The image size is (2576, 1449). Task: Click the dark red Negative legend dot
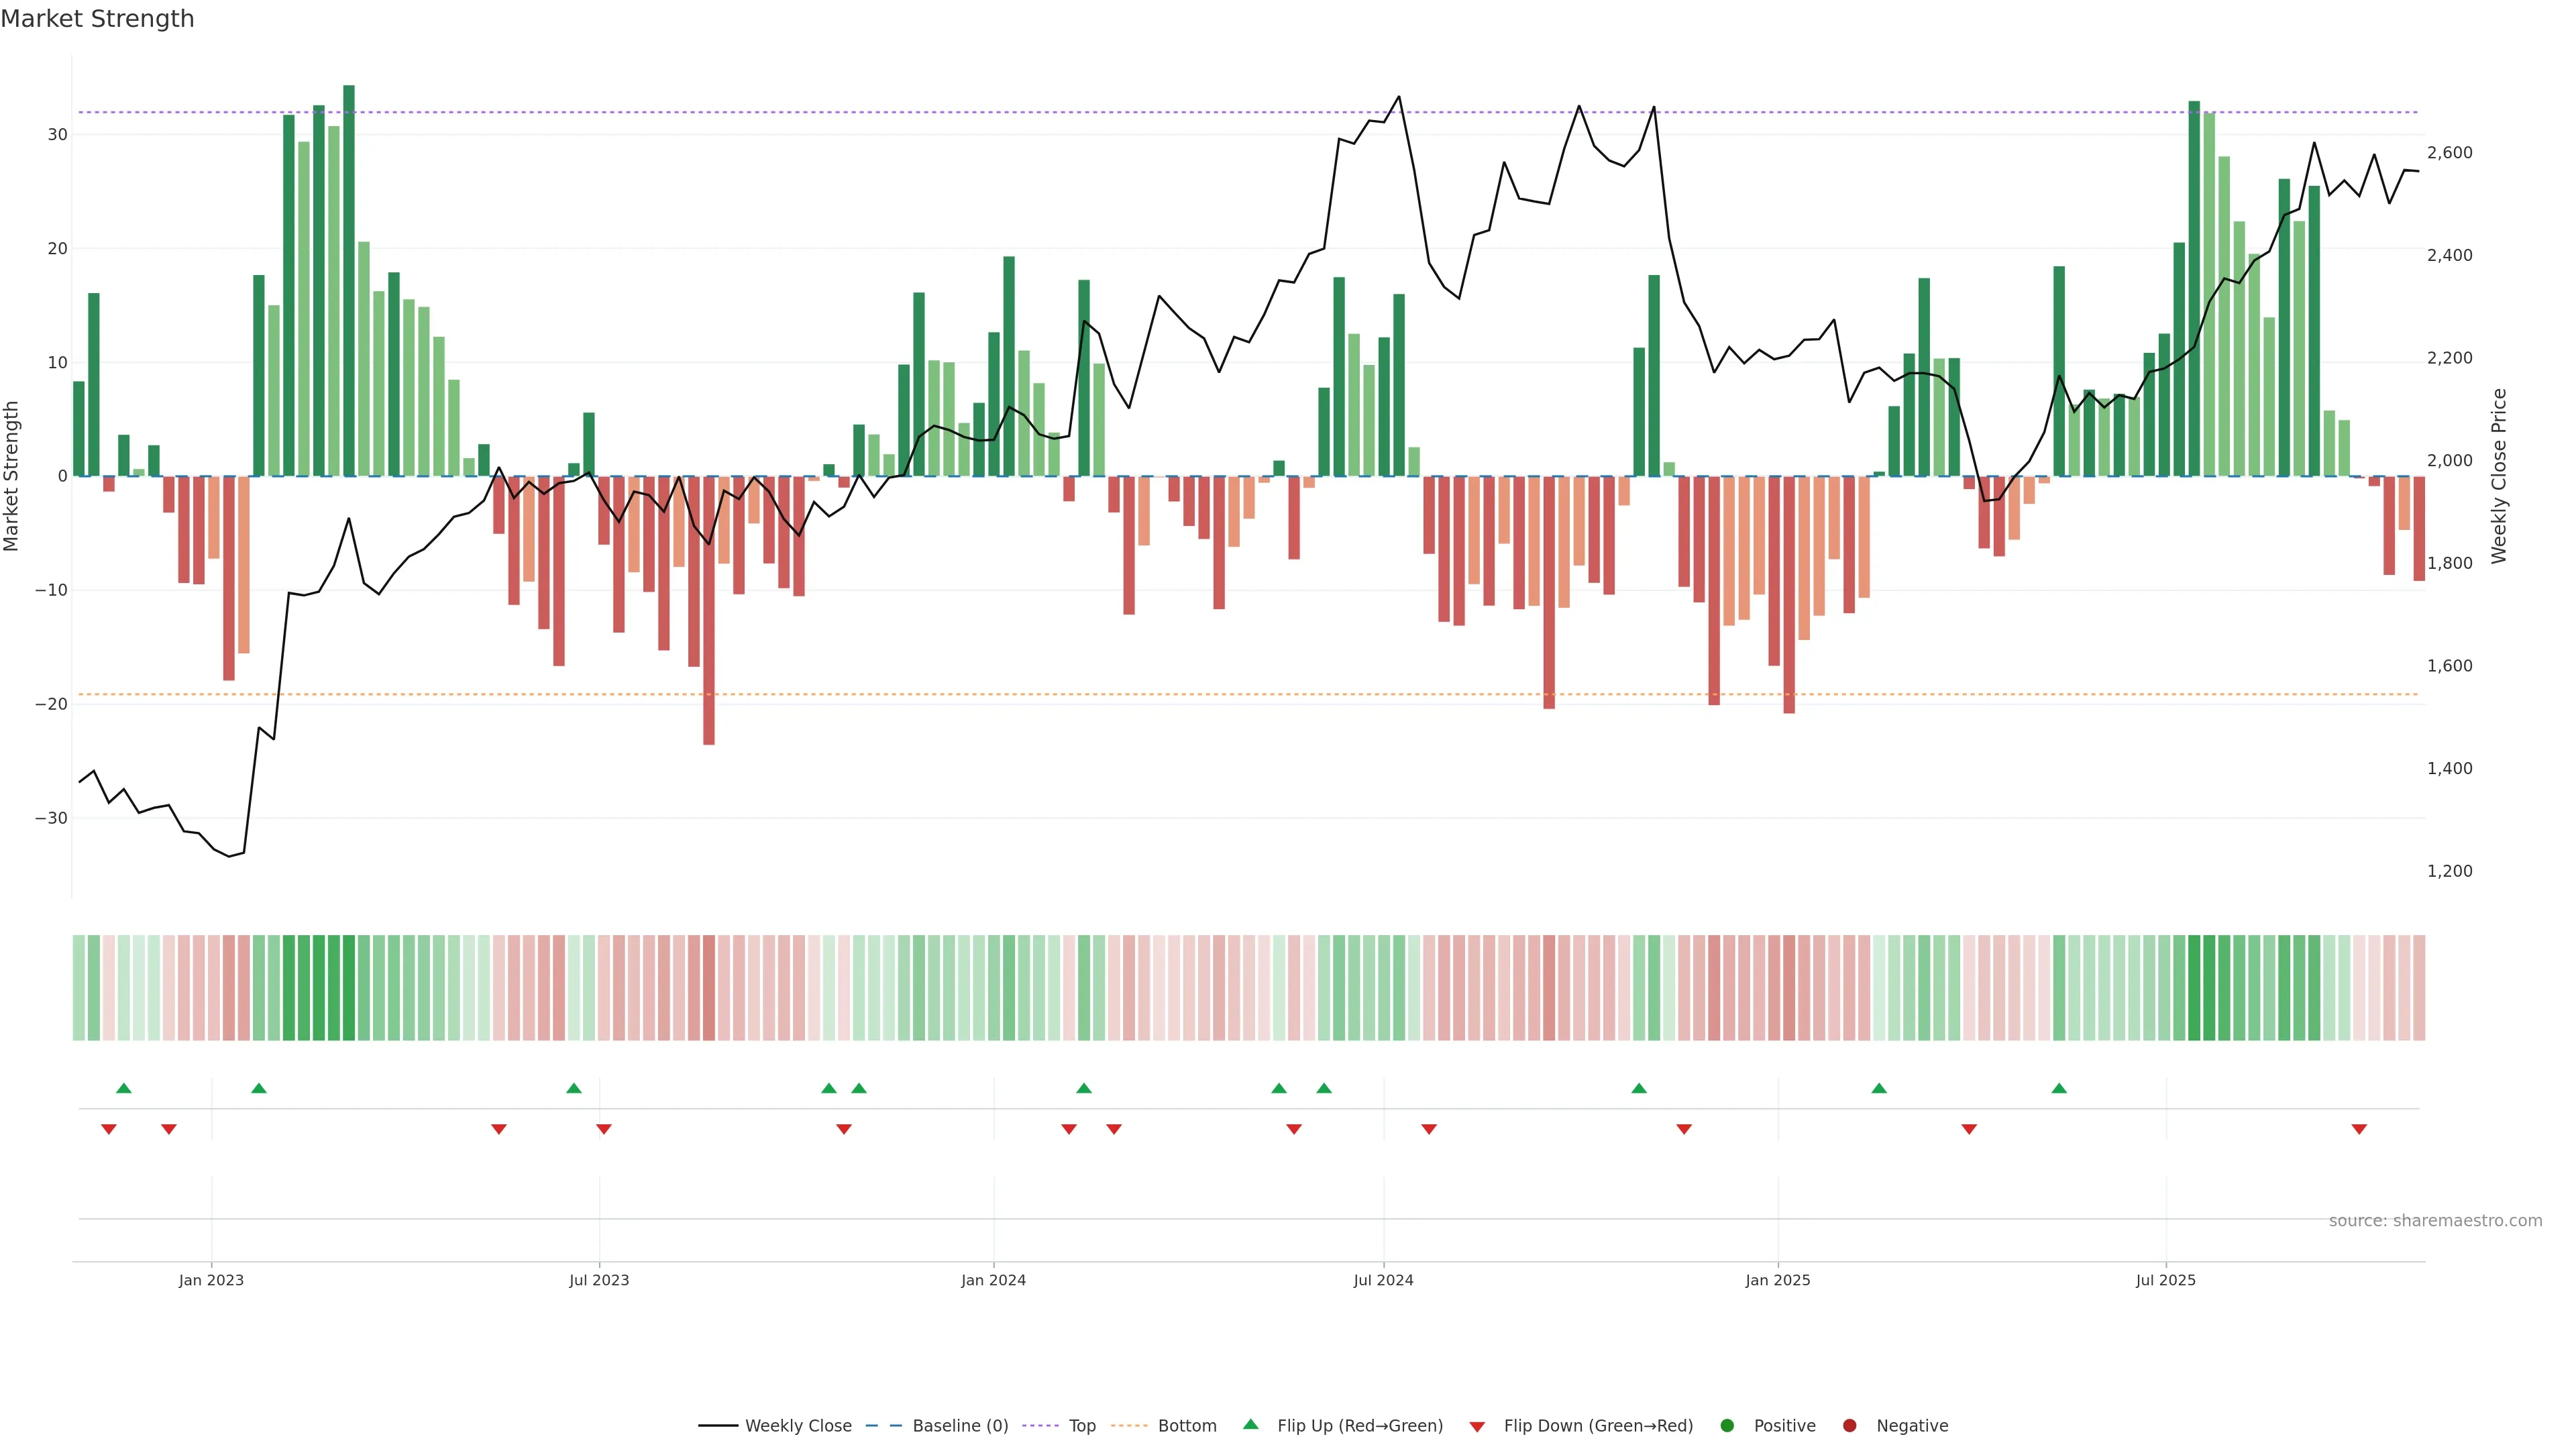coord(1849,1425)
